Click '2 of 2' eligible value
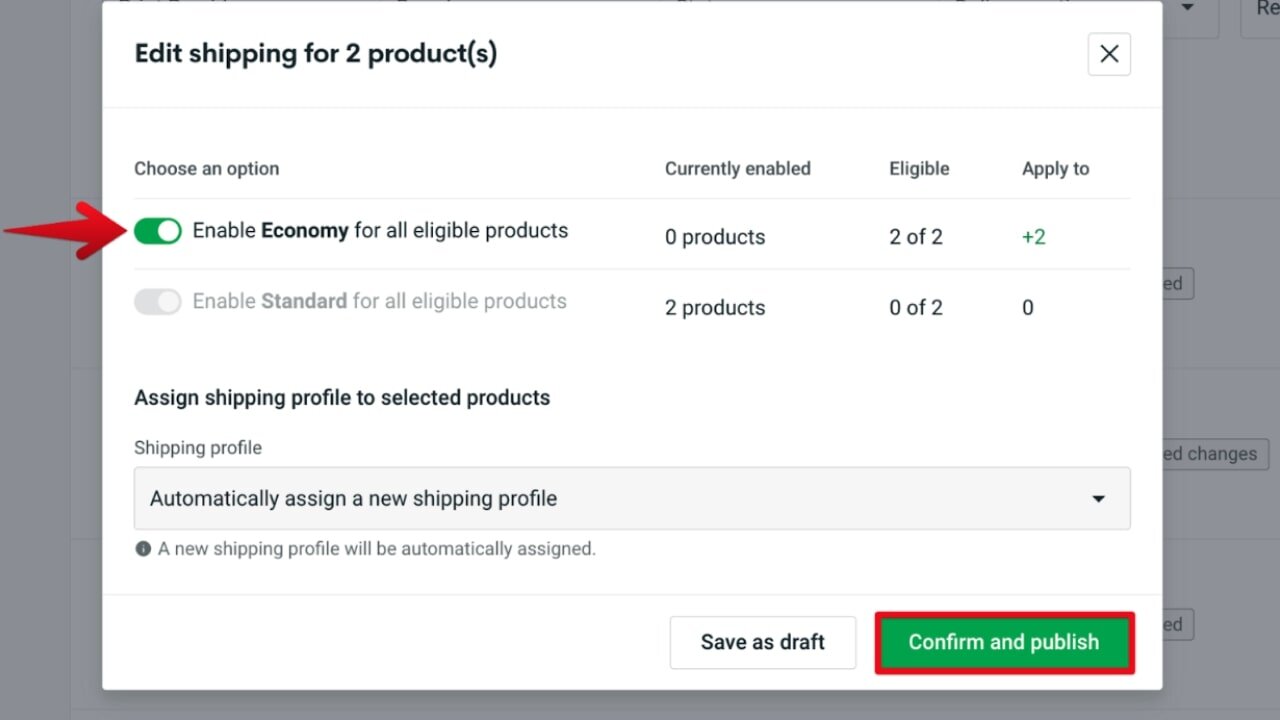This screenshot has height=720, width=1280. click(x=916, y=237)
